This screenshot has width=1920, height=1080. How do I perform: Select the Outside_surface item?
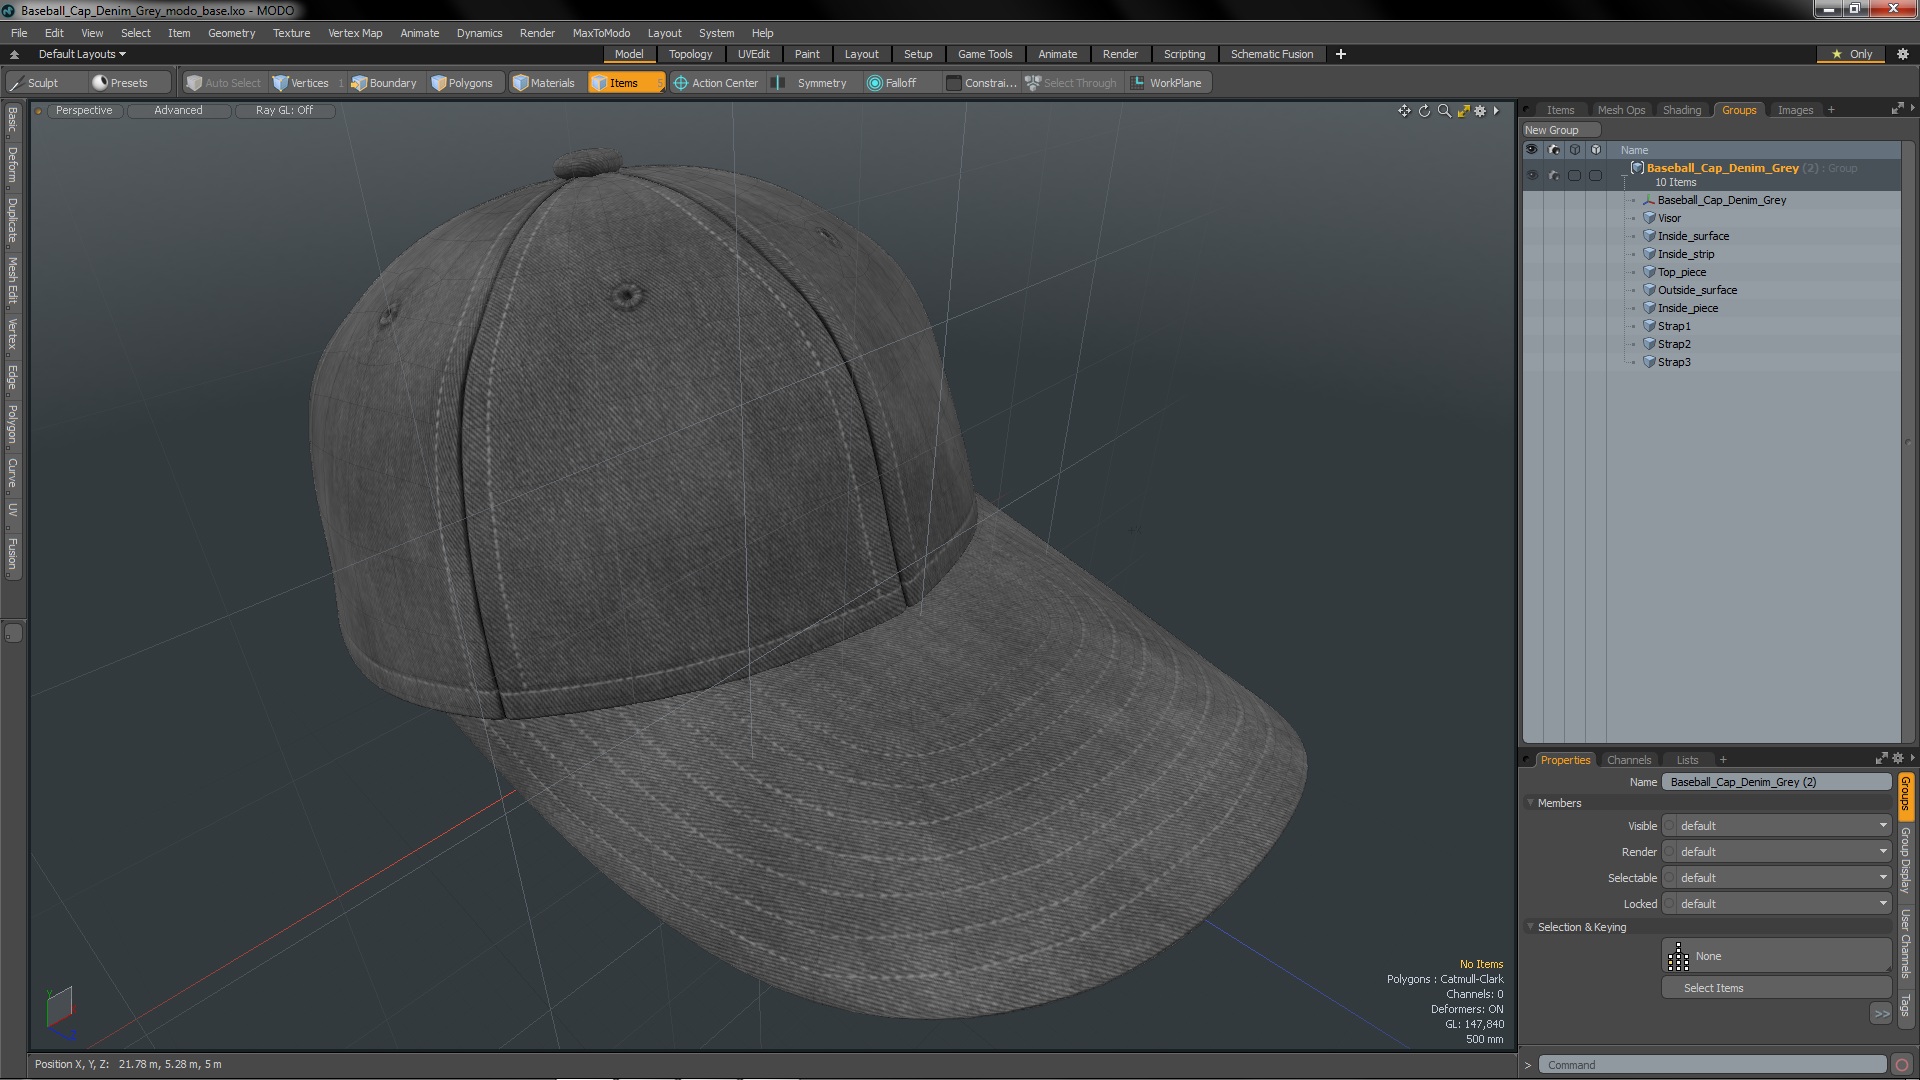1697,290
